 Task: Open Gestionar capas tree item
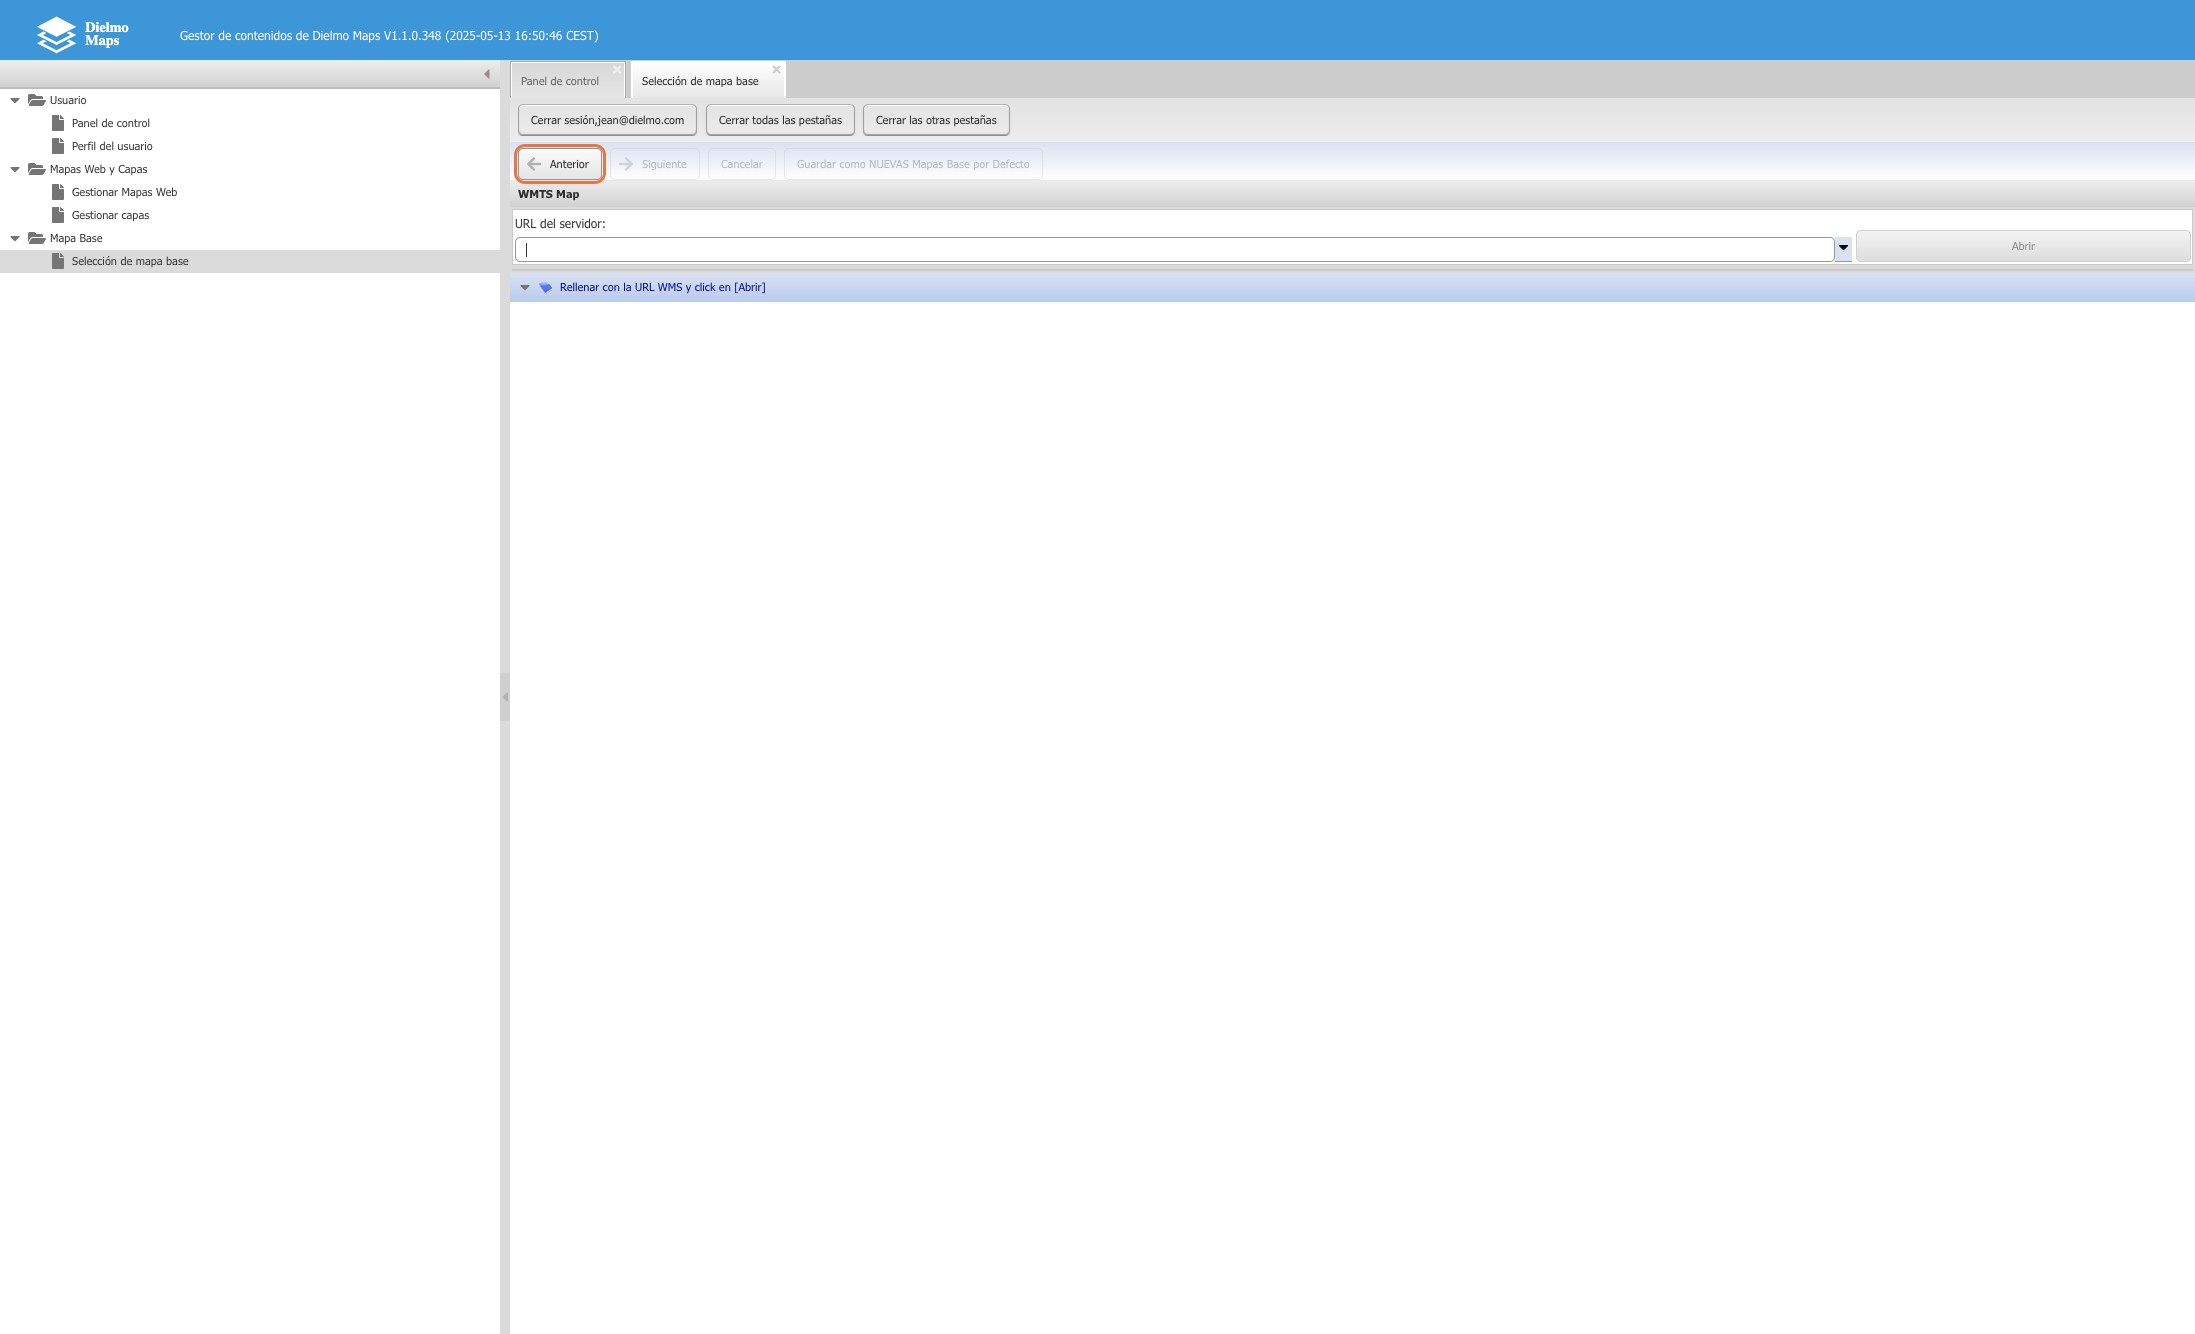(110, 215)
